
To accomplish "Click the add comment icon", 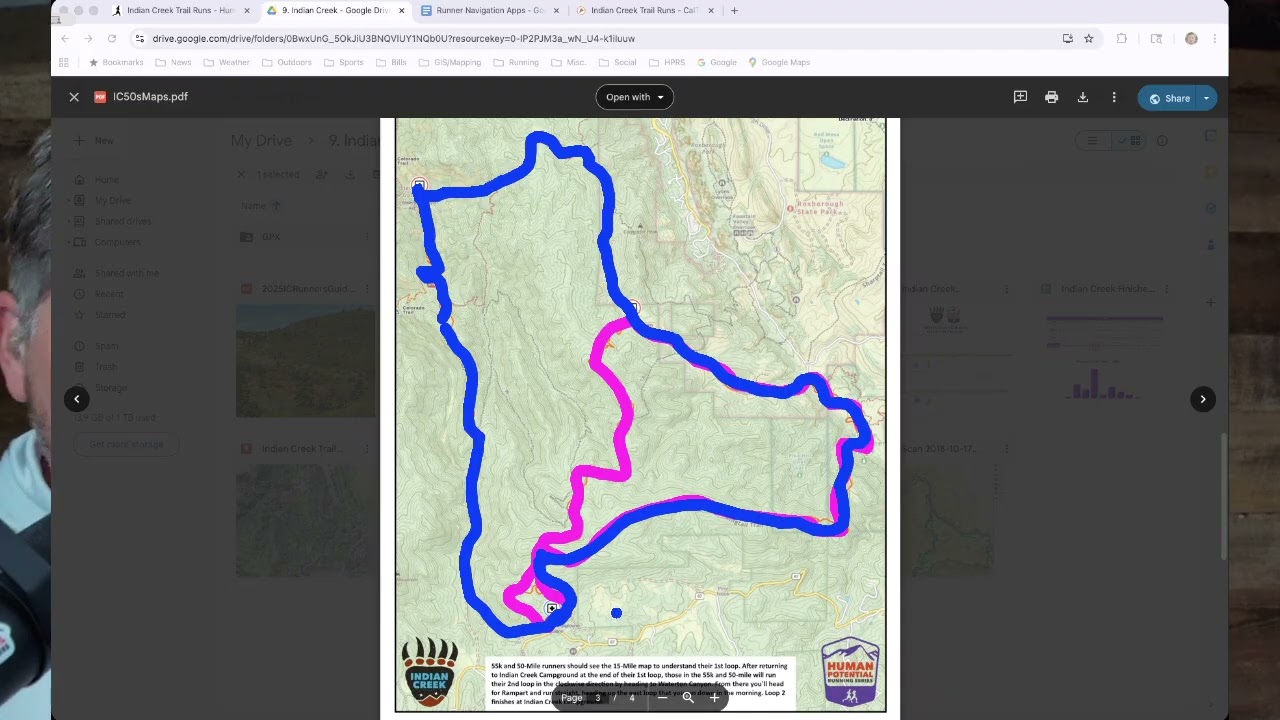I will (x=1020, y=97).
